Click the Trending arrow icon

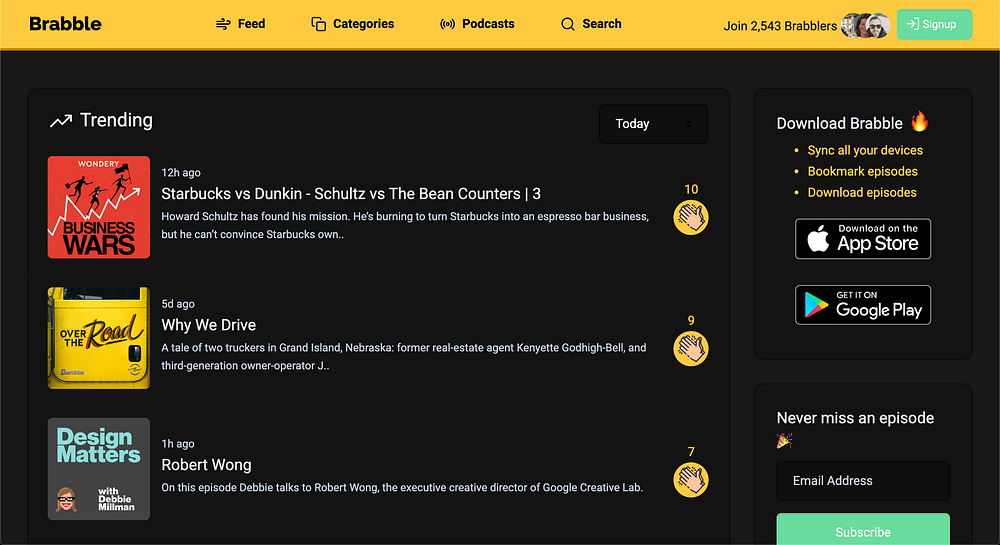(x=61, y=120)
